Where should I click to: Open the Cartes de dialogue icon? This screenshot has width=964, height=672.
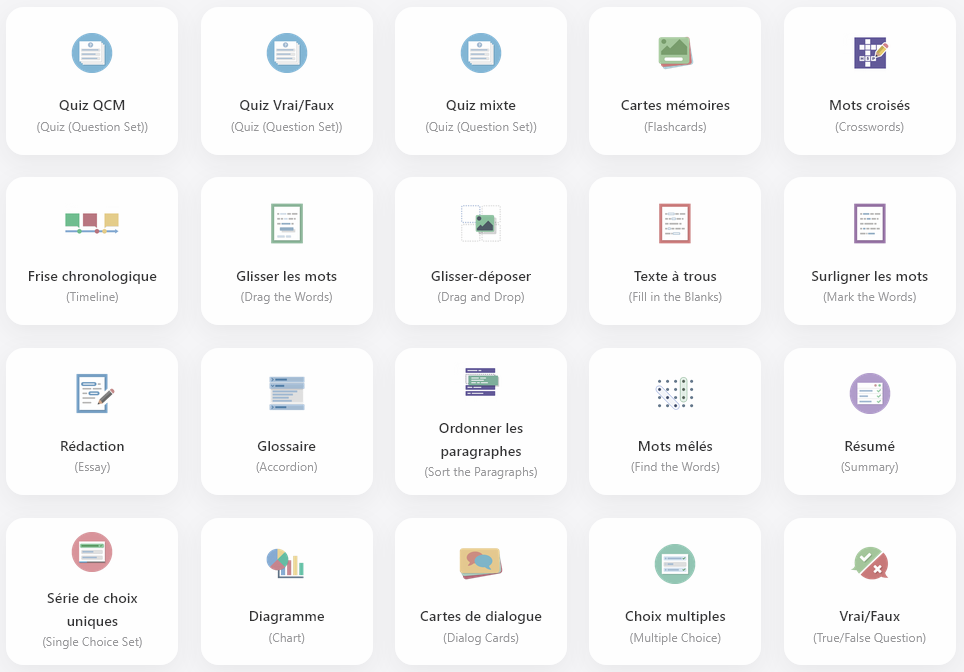(x=481, y=563)
